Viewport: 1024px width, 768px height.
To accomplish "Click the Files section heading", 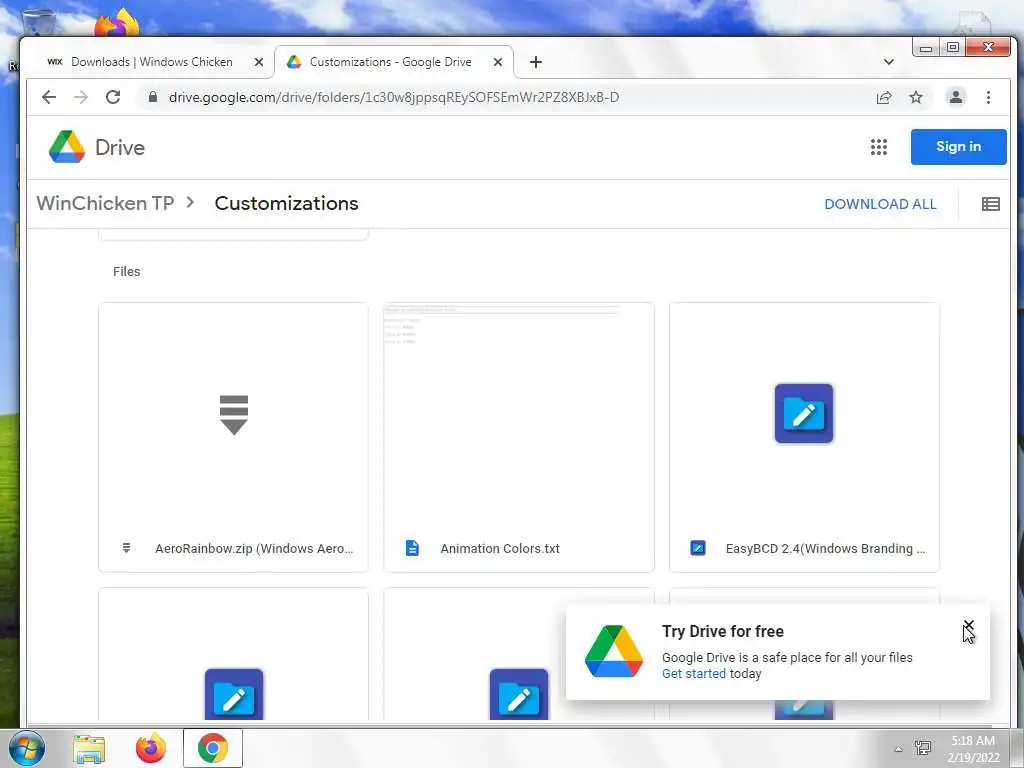I will tap(127, 271).
